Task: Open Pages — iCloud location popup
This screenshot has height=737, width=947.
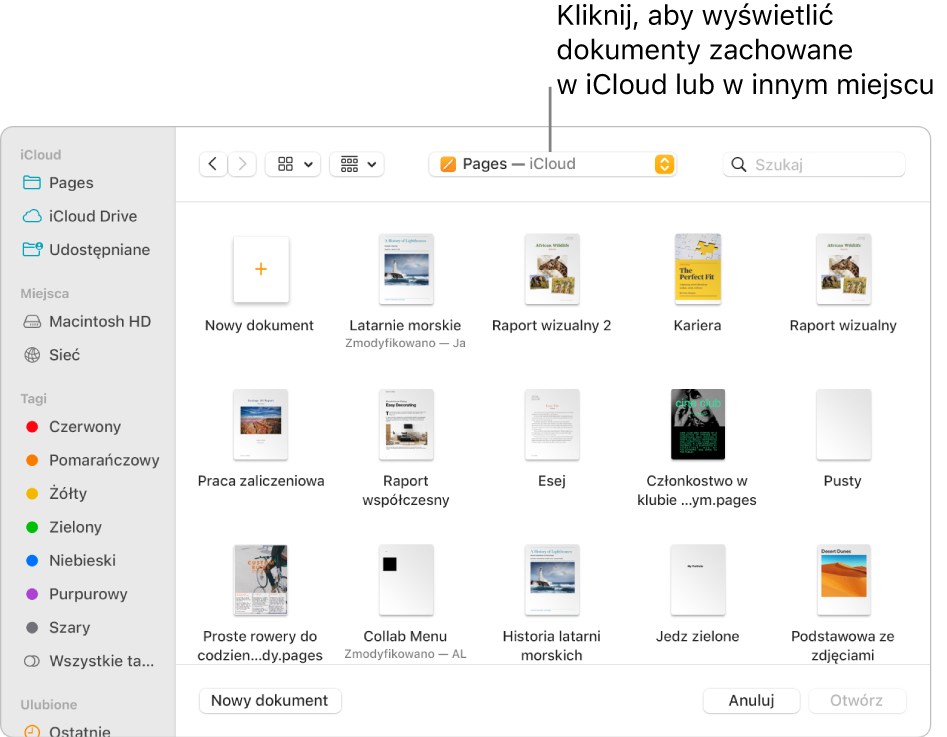Action: click(552, 164)
